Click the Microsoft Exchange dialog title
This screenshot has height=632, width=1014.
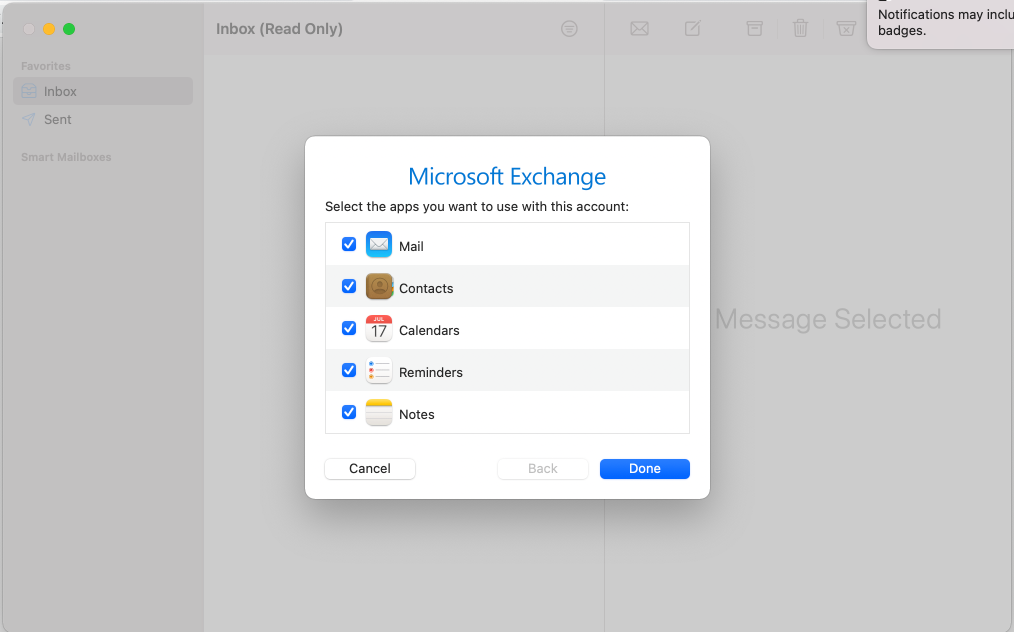click(507, 177)
